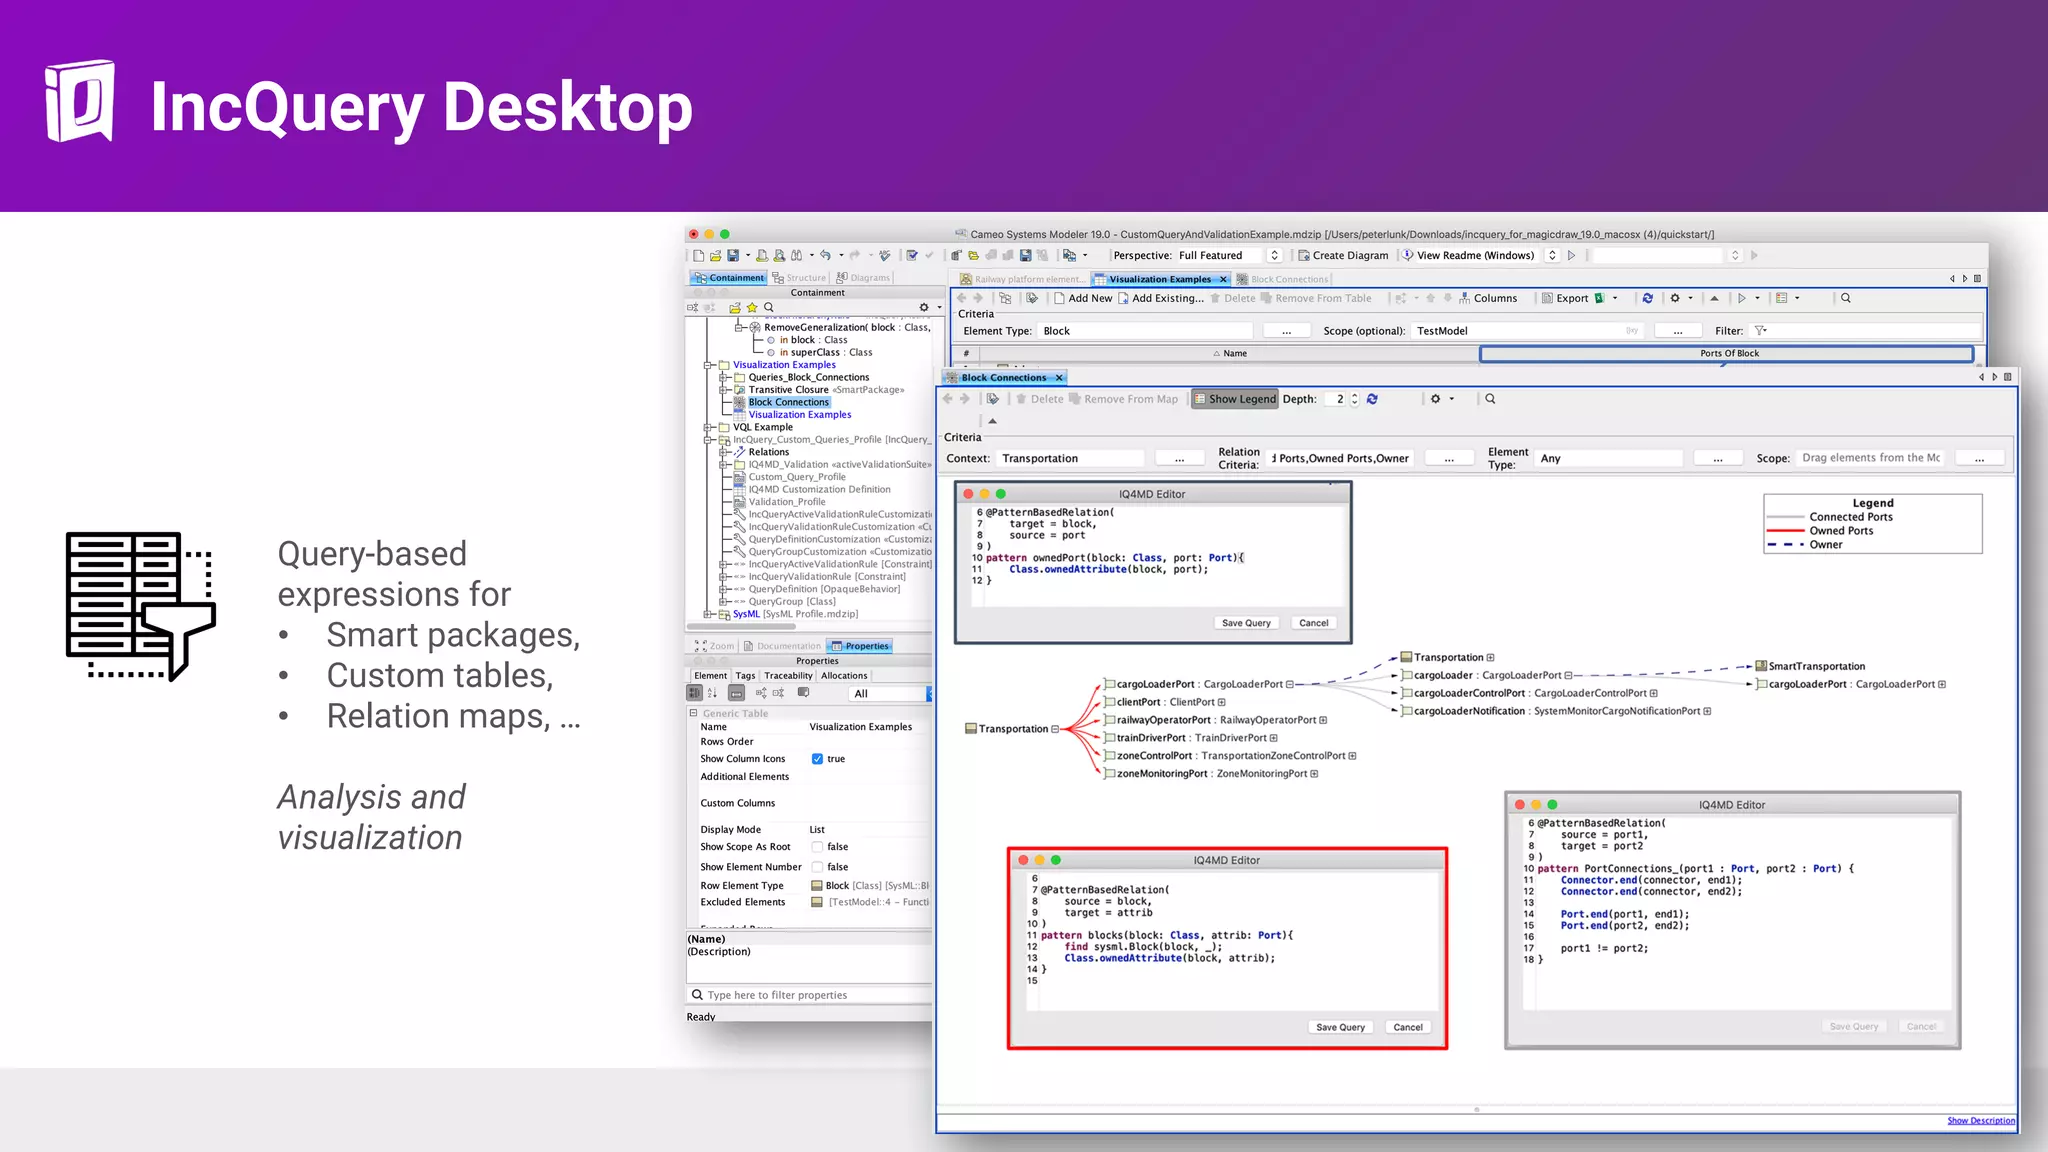The width and height of the screenshot is (2048, 1152).
Task: Open the Allocations tab in Properties
Action: point(844,676)
